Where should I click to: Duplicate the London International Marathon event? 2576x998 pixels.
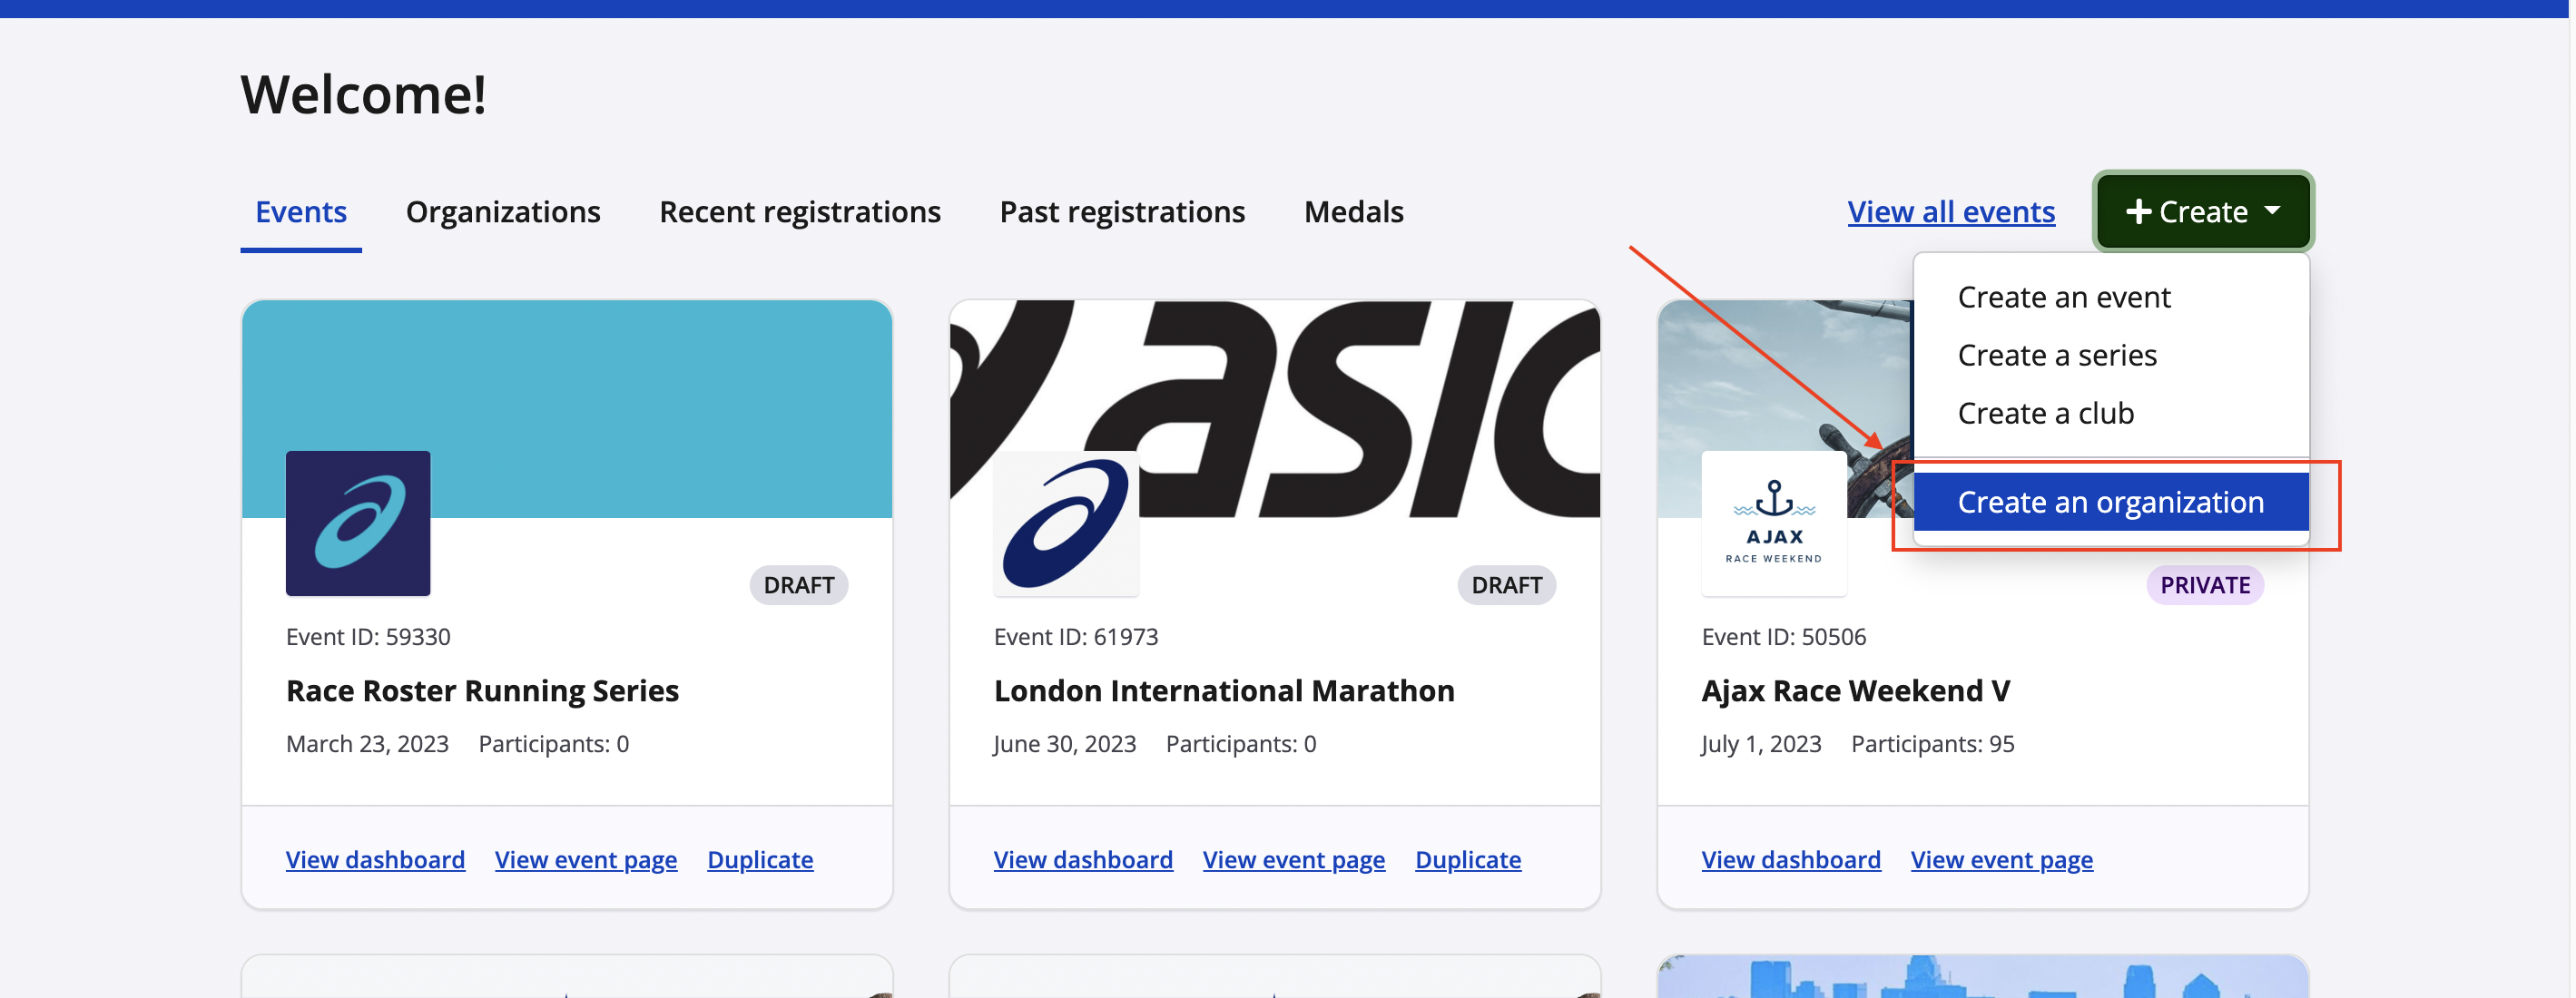click(x=1467, y=860)
